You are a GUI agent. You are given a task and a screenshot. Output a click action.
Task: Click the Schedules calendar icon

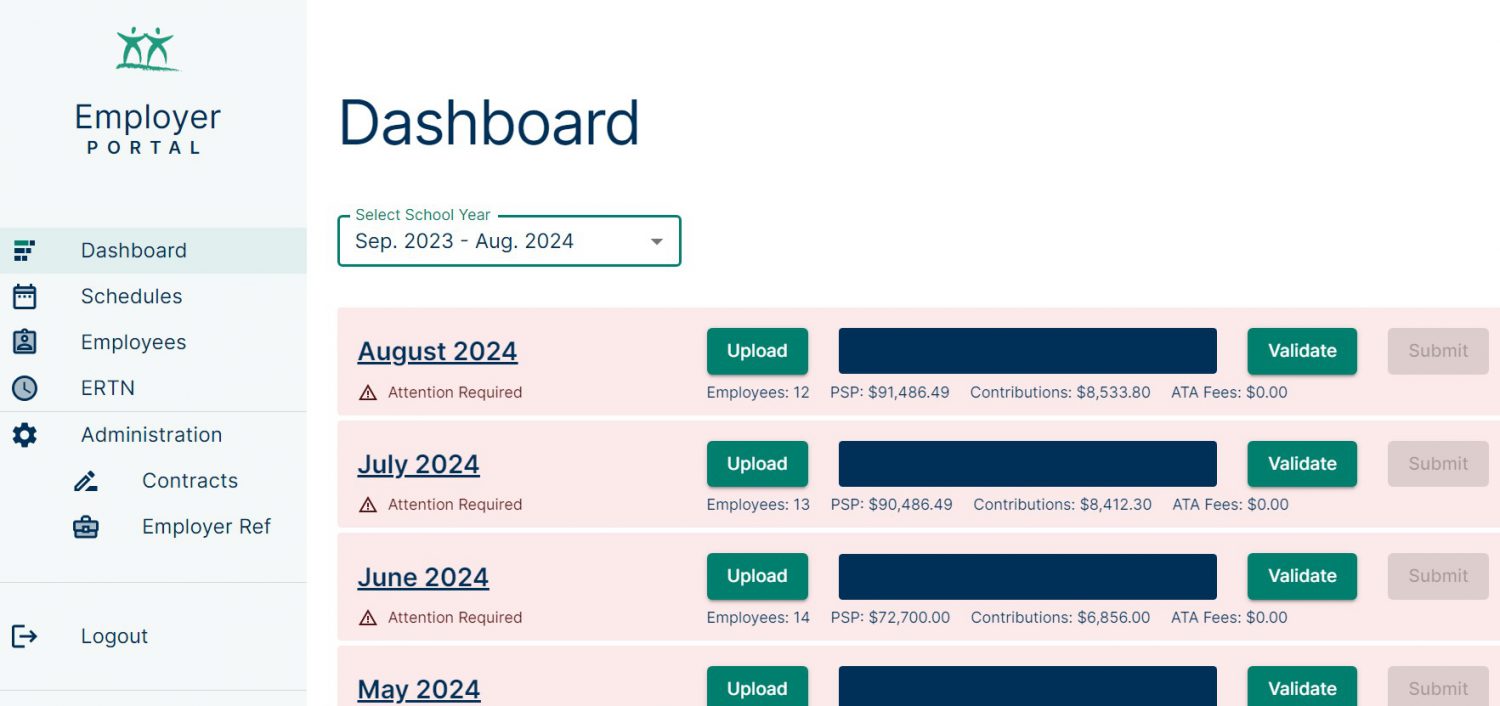24,296
